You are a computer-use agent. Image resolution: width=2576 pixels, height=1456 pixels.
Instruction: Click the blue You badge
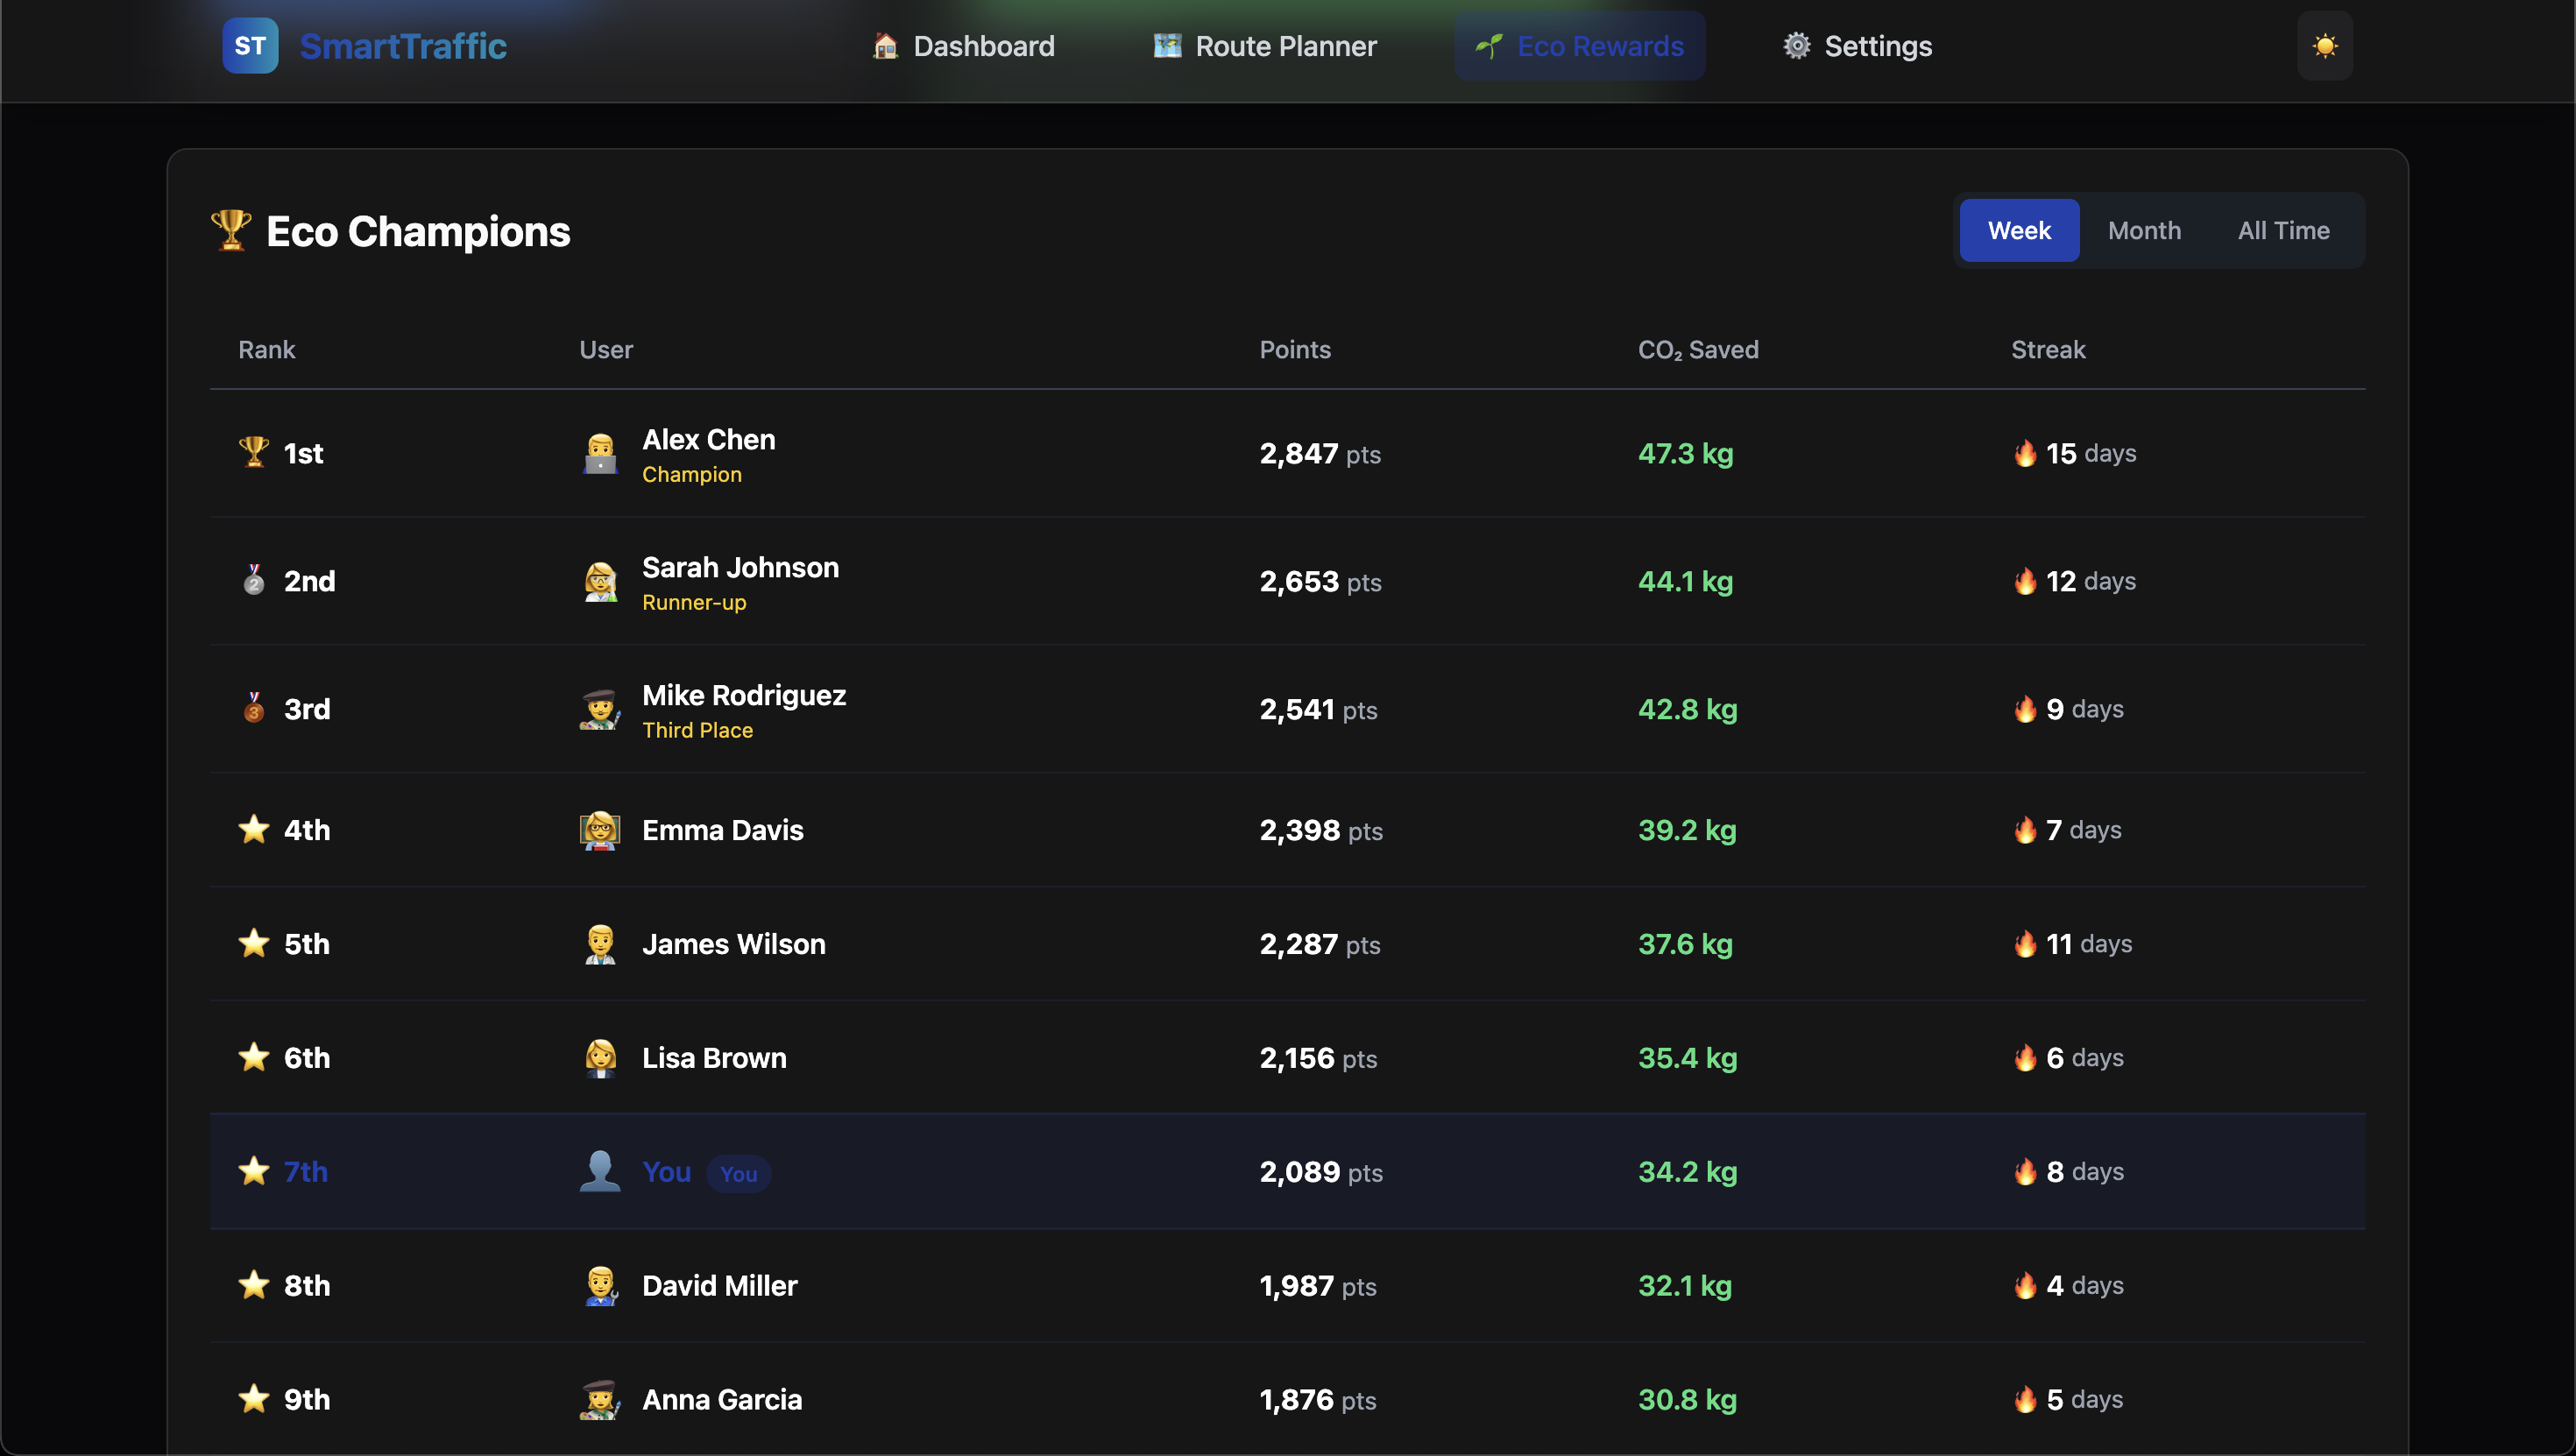point(738,1174)
